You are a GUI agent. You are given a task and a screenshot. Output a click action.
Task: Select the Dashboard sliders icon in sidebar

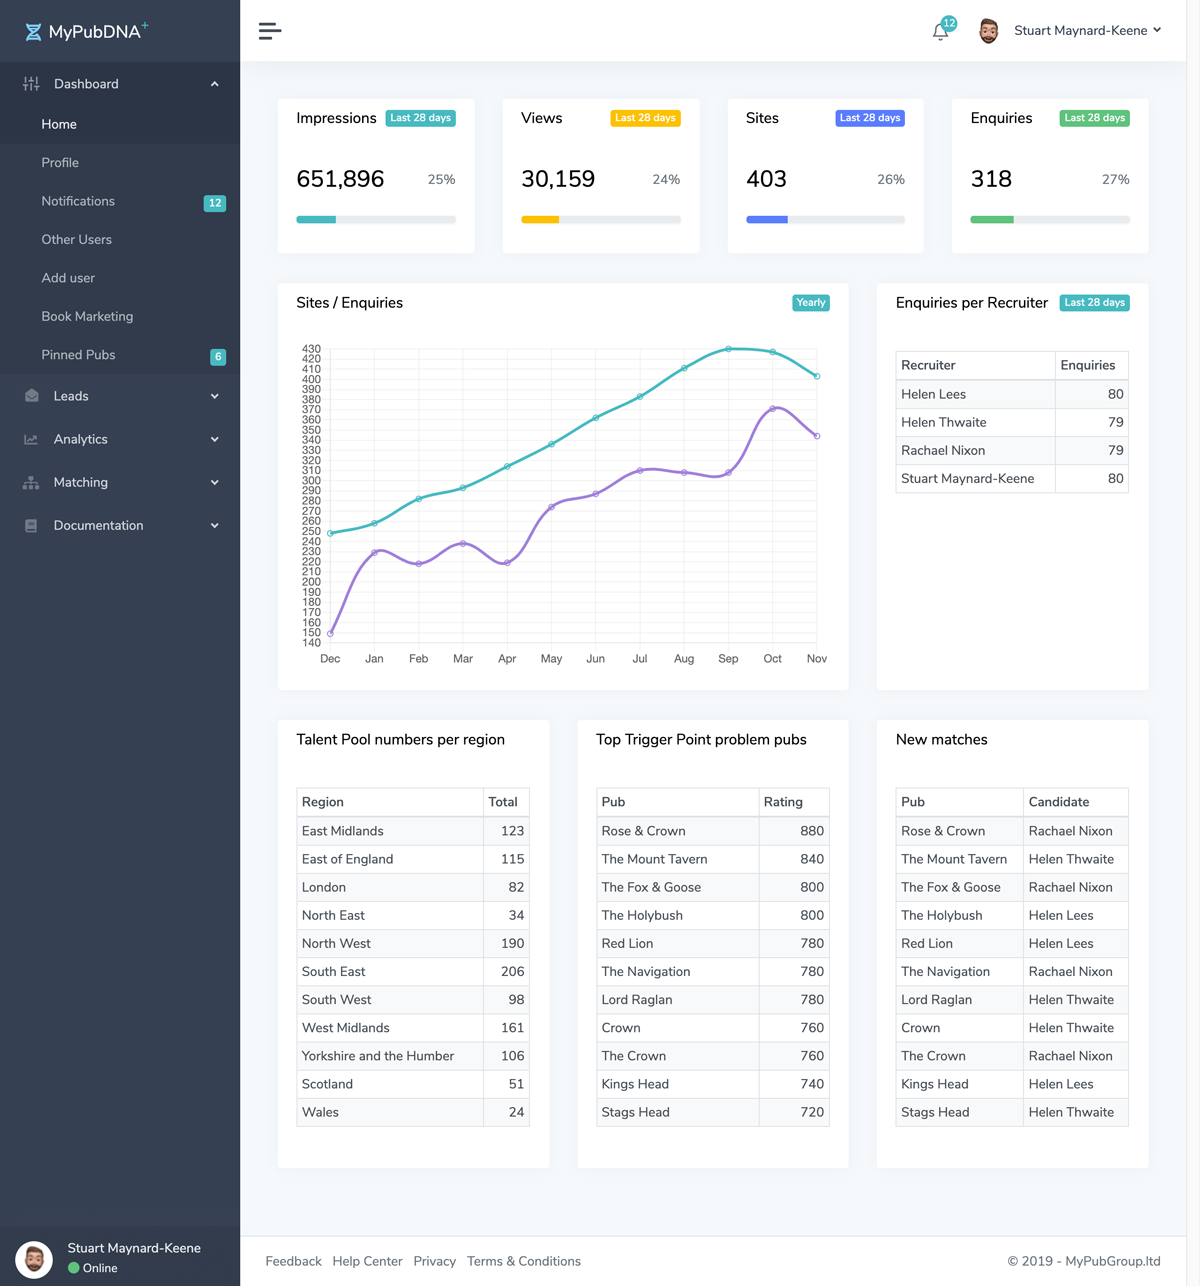click(31, 83)
